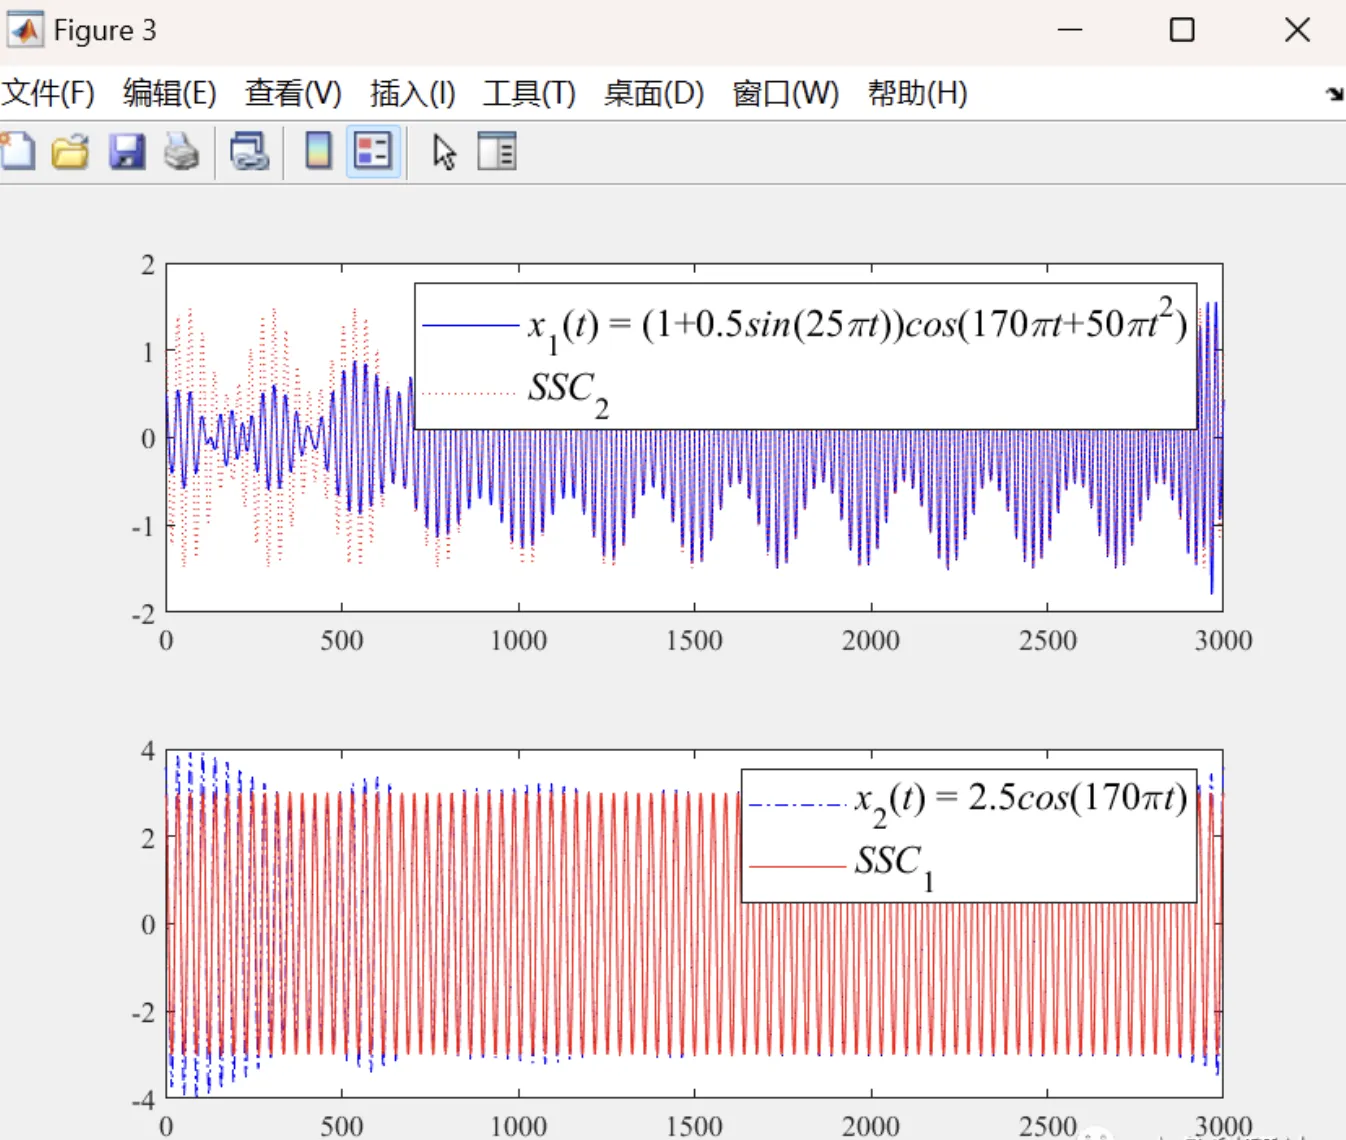
Task: Click the bottom plot's y-axis label 4
Action: pos(148,751)
